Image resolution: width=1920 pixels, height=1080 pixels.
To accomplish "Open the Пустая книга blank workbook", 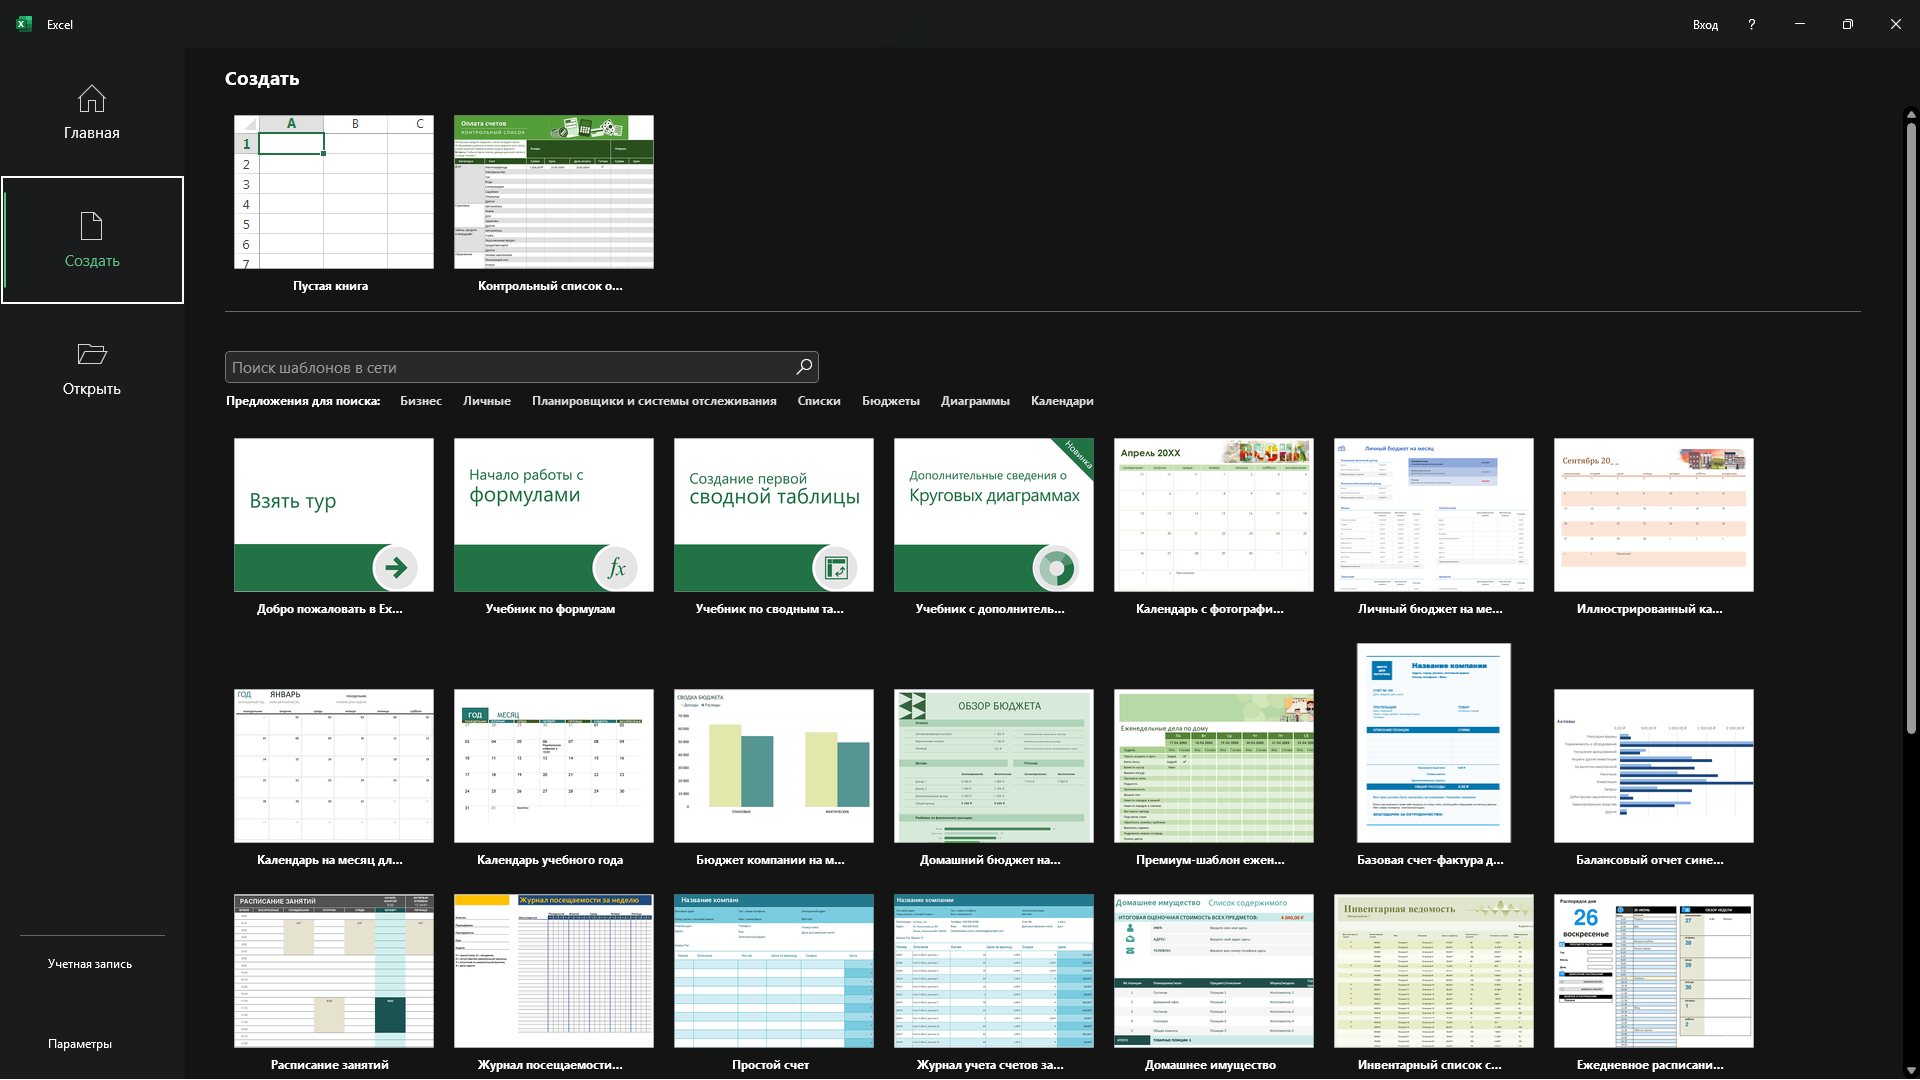I will (x=333, y=192).
